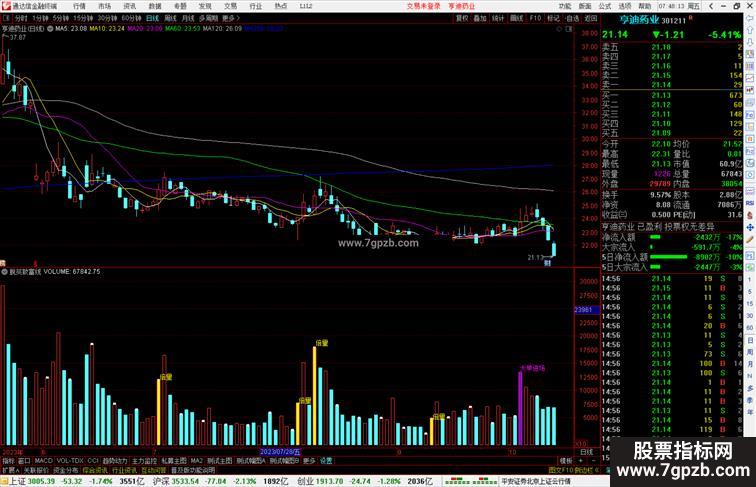This screenshot has width=756, height=487.
Task: Click the 创业 index value 1913.70
Action: pyautogui.click(x=329, y=481)
